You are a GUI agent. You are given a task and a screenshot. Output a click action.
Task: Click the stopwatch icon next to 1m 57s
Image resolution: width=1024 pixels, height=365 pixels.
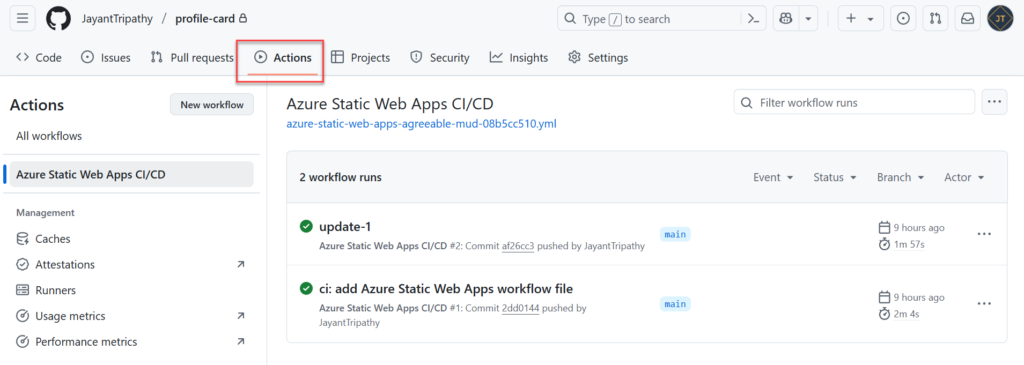(x=884, y=244)
